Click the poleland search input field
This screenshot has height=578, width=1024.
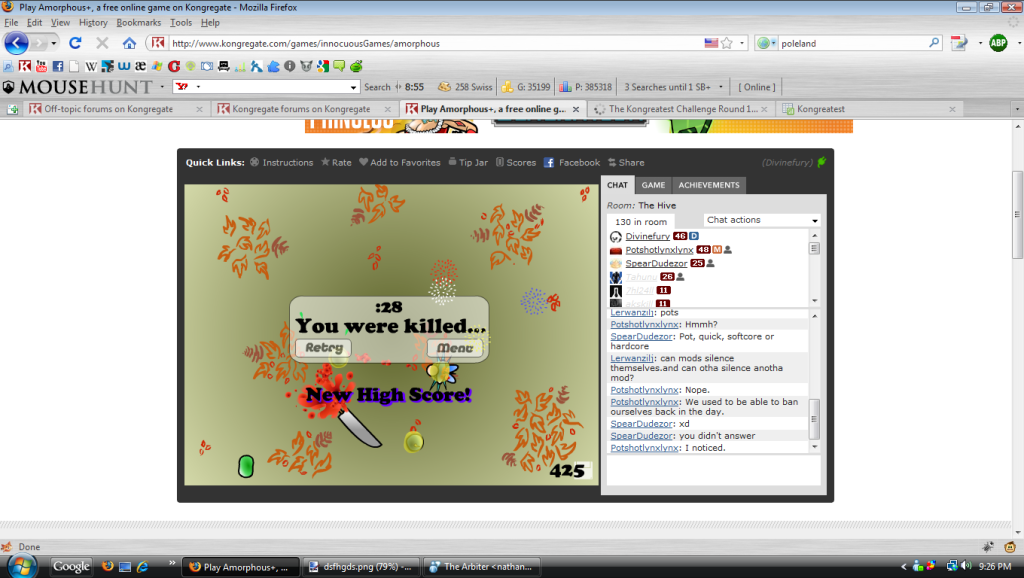click(853, 43)
